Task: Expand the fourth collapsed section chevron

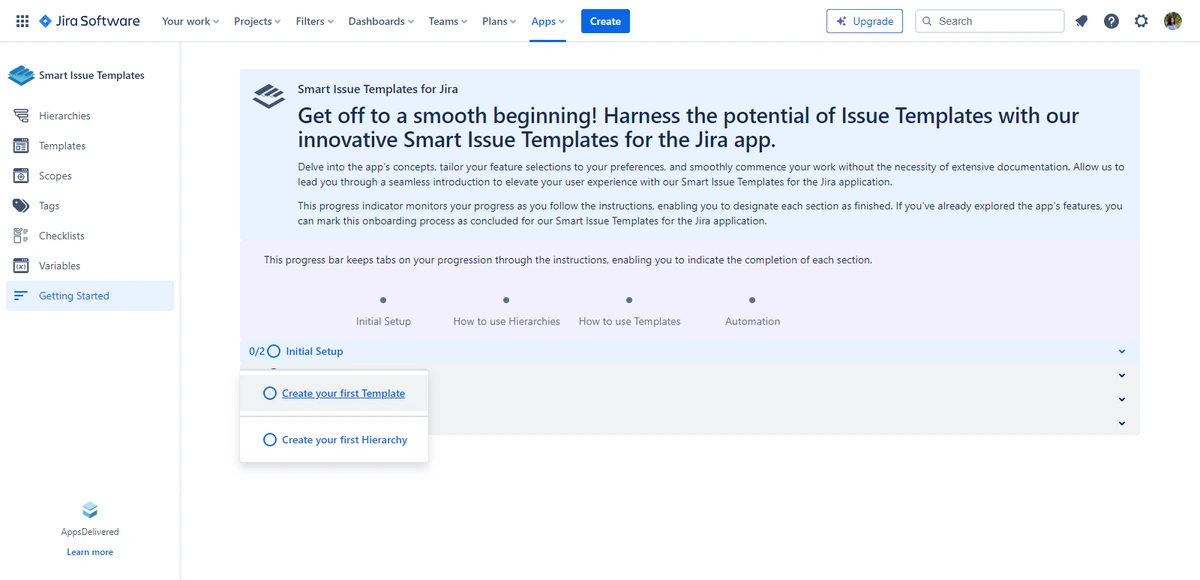Action: (1122, 423)
